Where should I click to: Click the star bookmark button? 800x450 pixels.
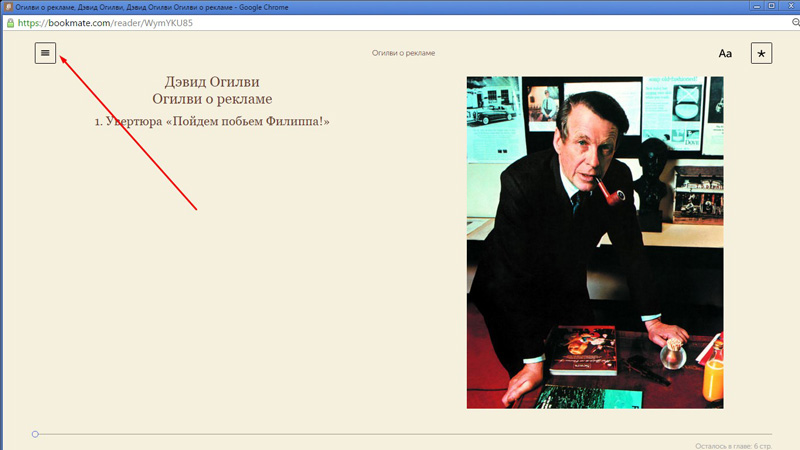(x=761, y=54)
